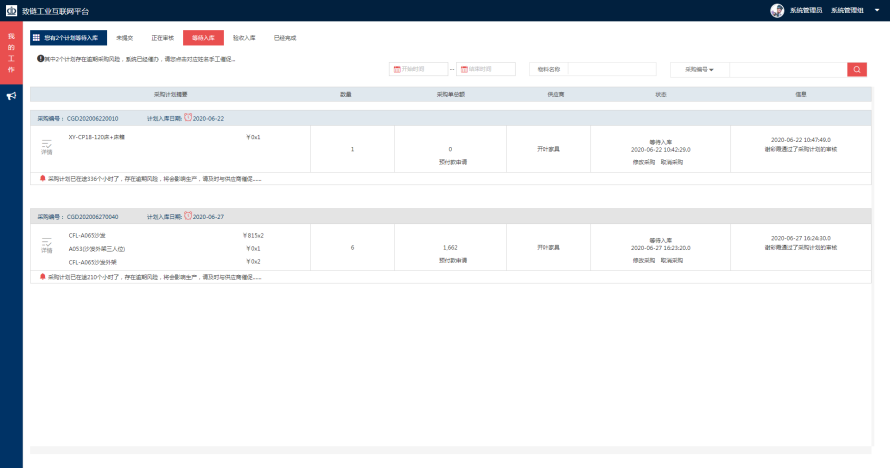Click the grid icon in the blue tab

pyautogui.click(x=36, y=37)
